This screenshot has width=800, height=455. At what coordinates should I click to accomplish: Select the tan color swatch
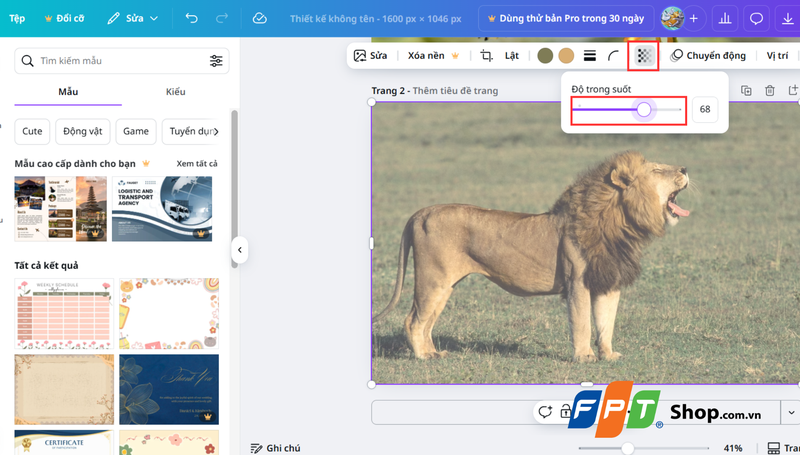tap(566, 56)
